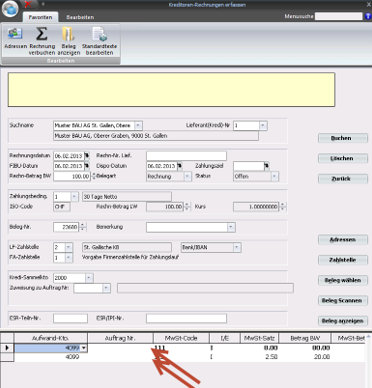Open the Belegart dropdown
Screen dimensions: 372x388
coord(188,176)
